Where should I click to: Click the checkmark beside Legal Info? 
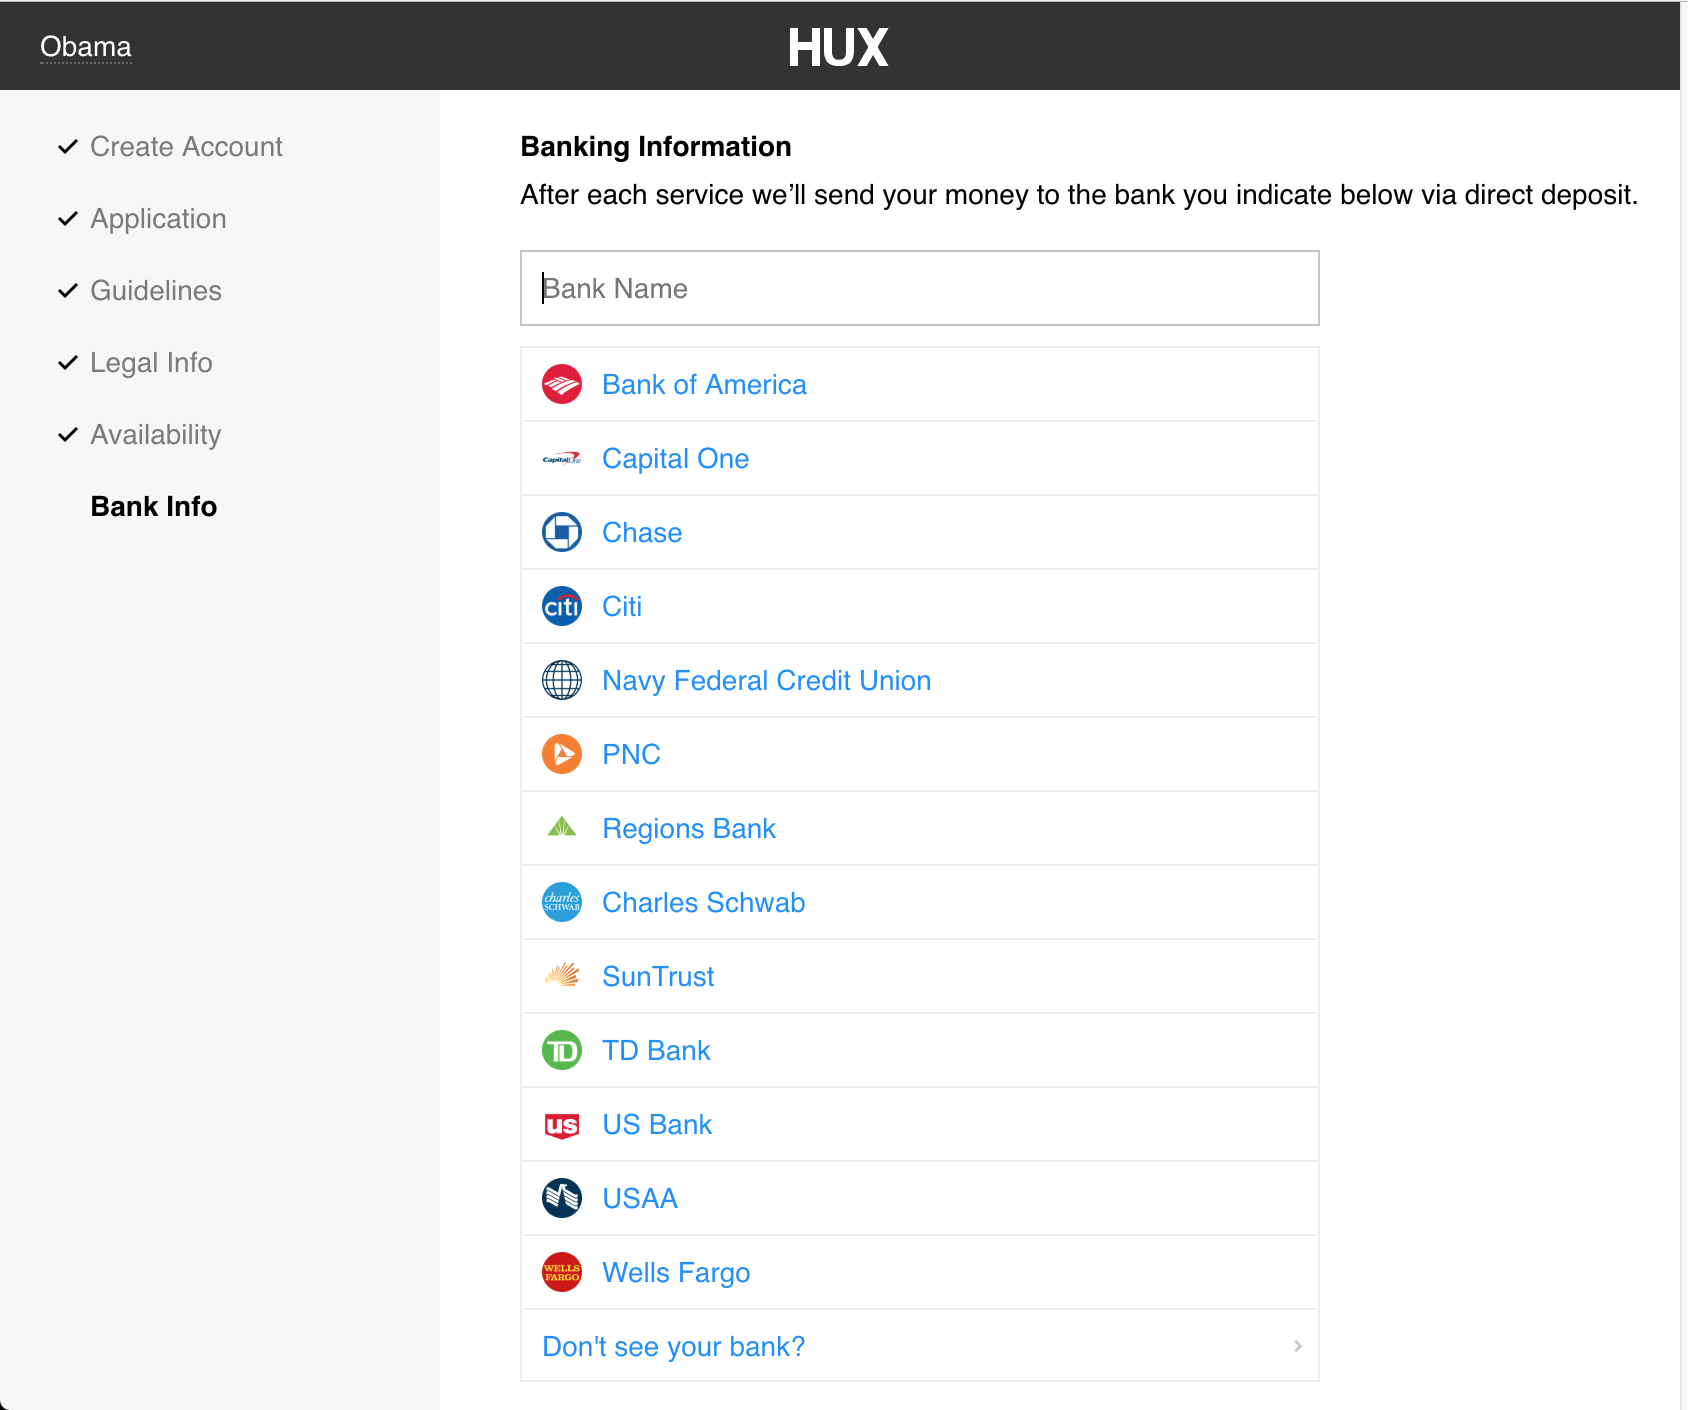tap(68, 363)
